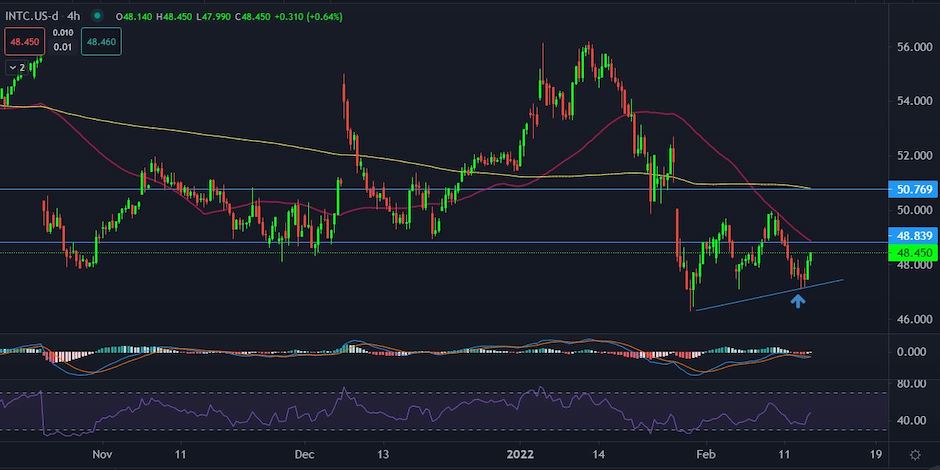Click the purple RSI line pane
This screenshot has width=940, height=470.
(x=400, y=408)
